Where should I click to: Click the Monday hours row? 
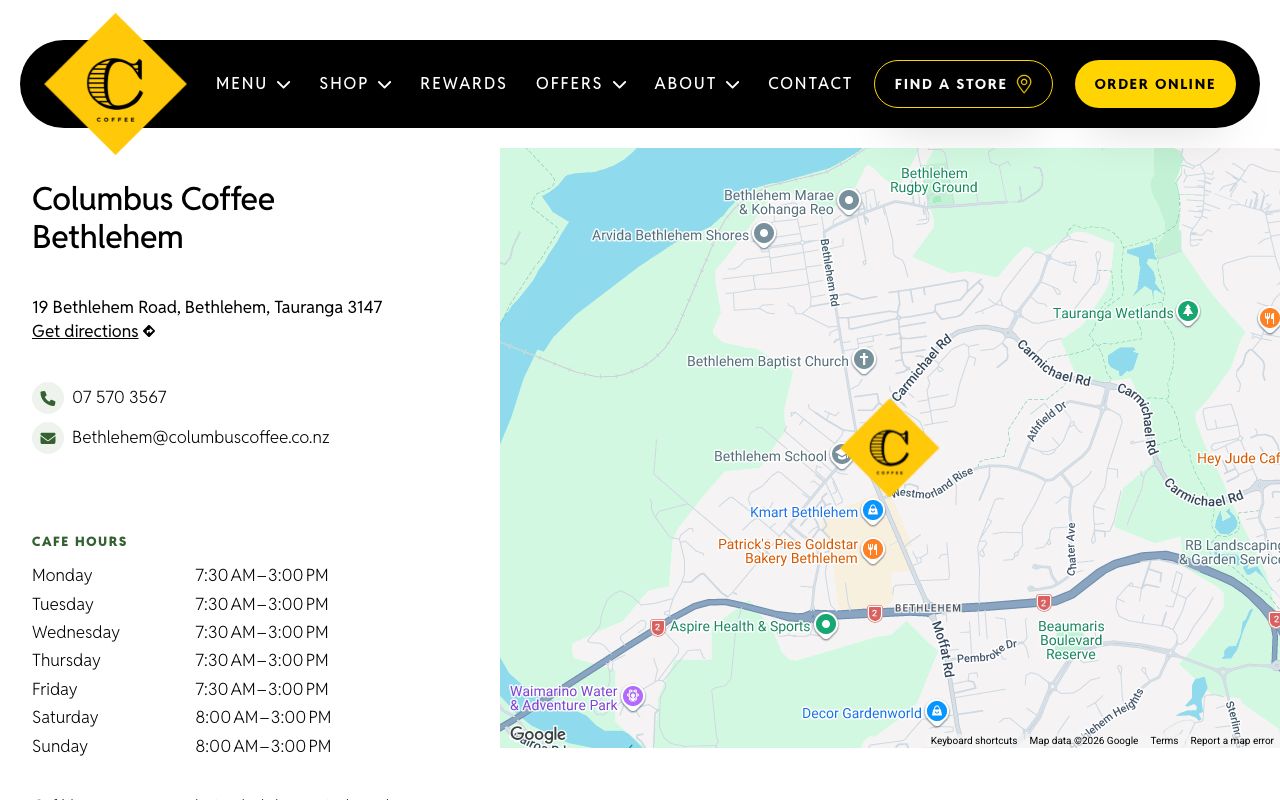(180, 575)
